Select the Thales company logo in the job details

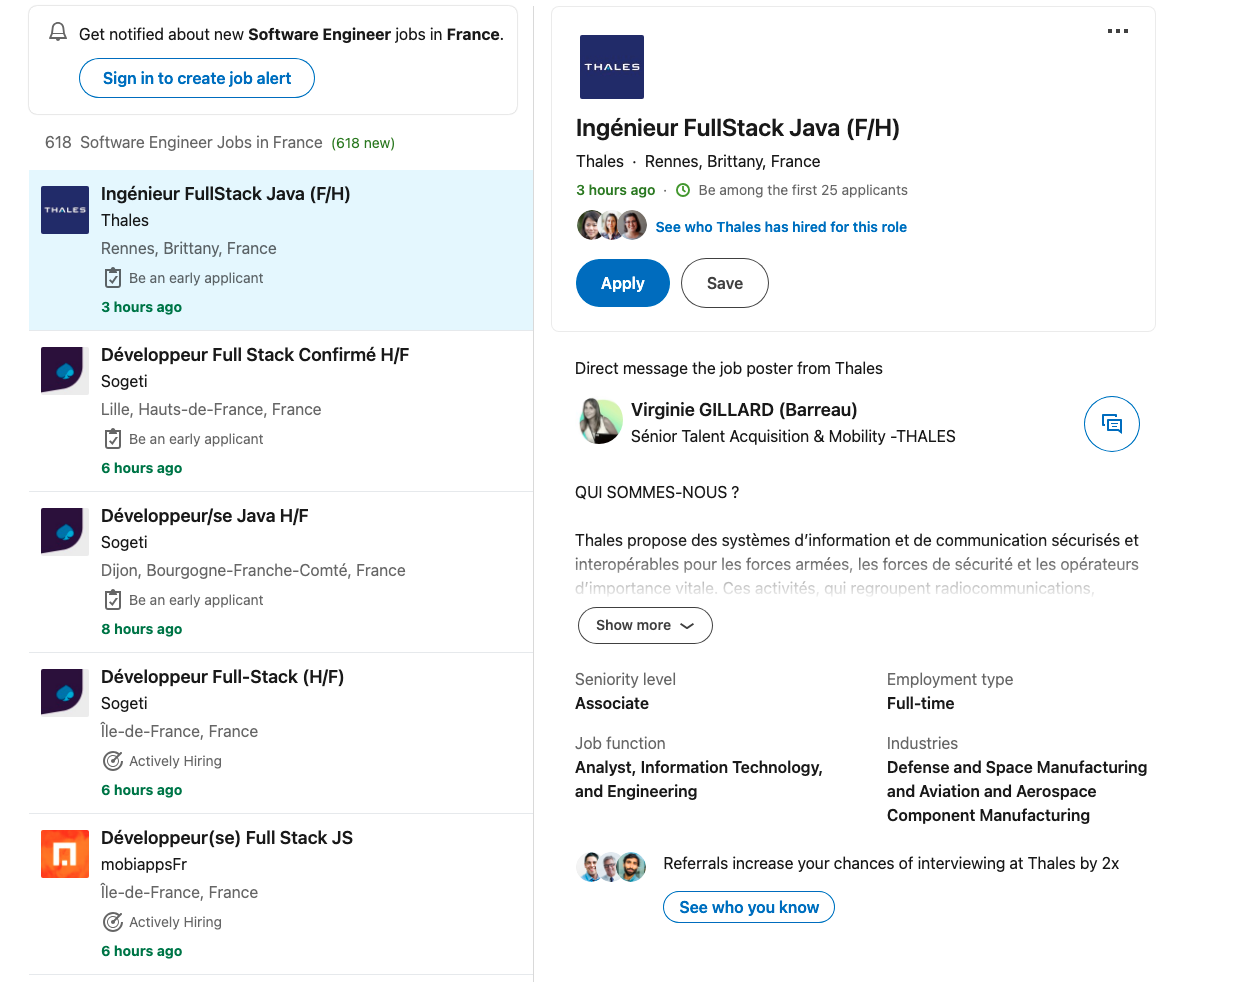(611, 66)
